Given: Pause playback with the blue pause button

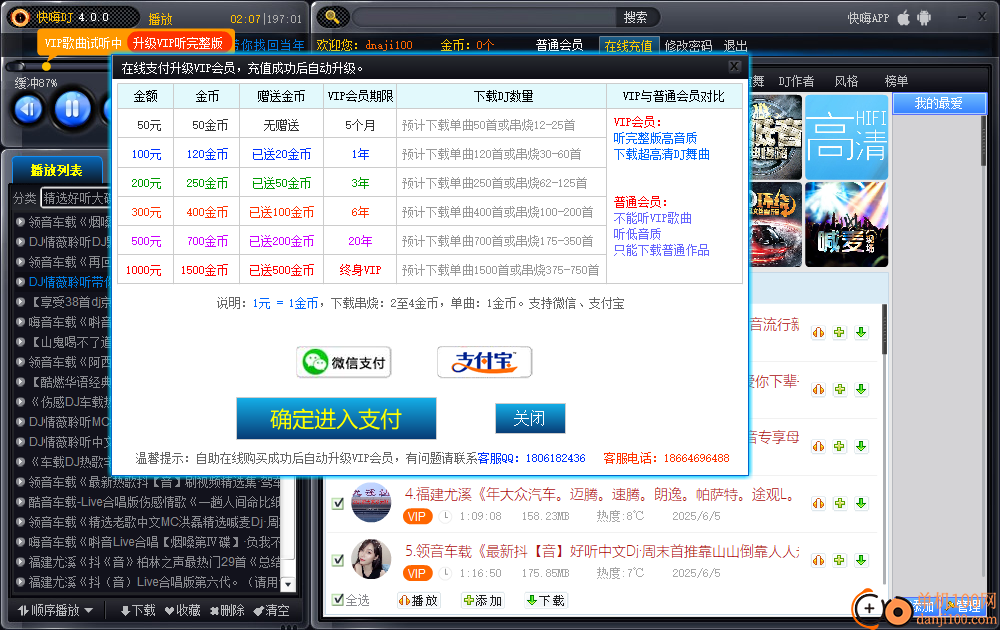Looking at the screenshot, I should [x=73, y=109].
